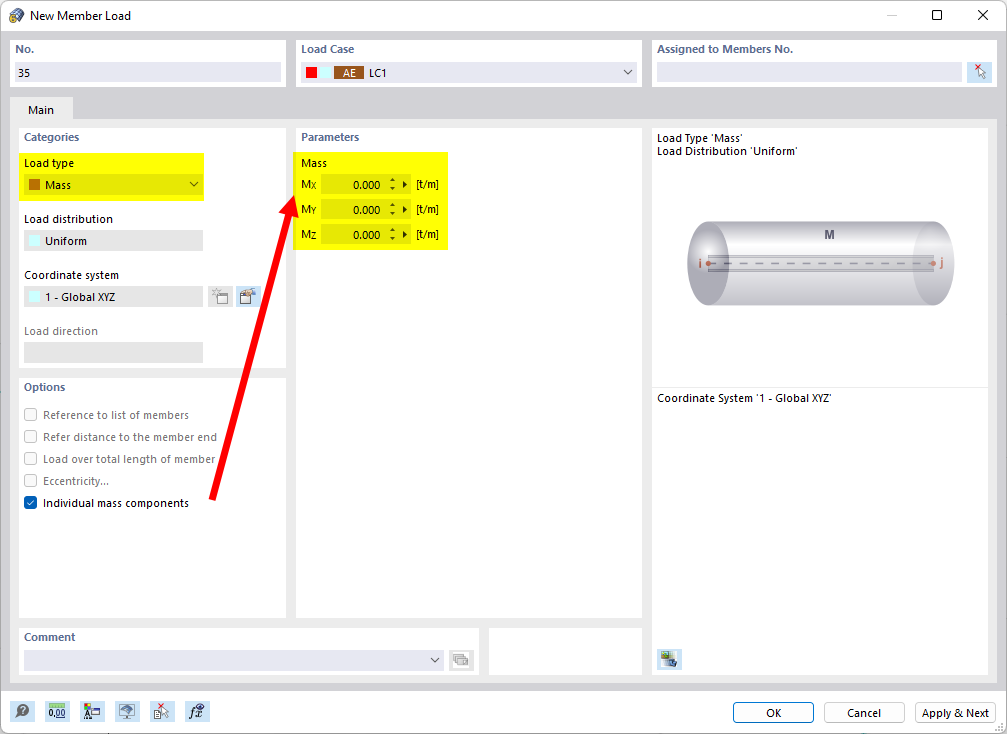Enable Reference to list of members
The width and height of the screenshot is (1007, 734).
(x=30, y=415)
